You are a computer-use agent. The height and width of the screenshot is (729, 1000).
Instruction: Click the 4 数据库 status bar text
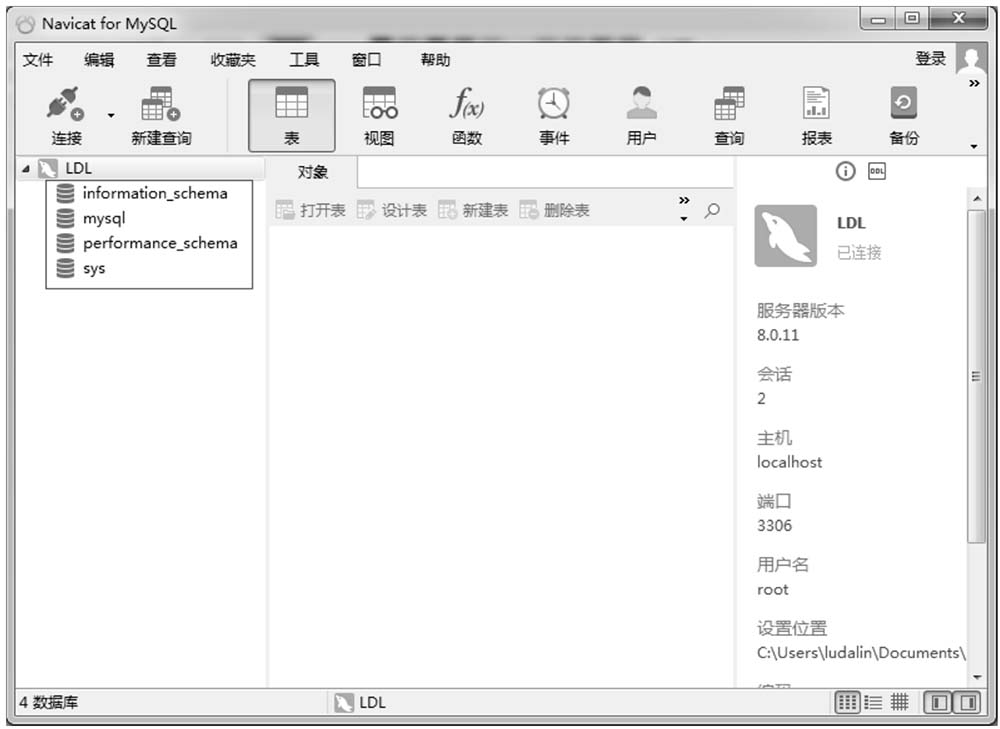(48, 702)
